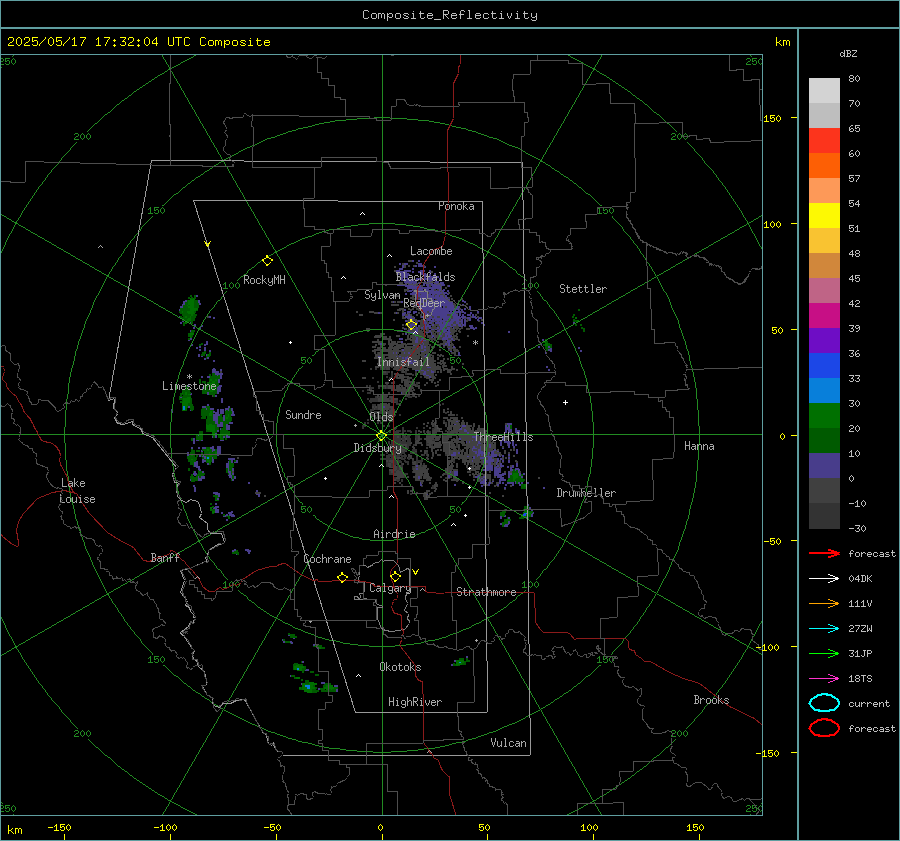Viewport: 900px width, 841px height.
Task: Pick the indigo swatch between 10 and 0 dBZ
Action: (x=824, y=466)
